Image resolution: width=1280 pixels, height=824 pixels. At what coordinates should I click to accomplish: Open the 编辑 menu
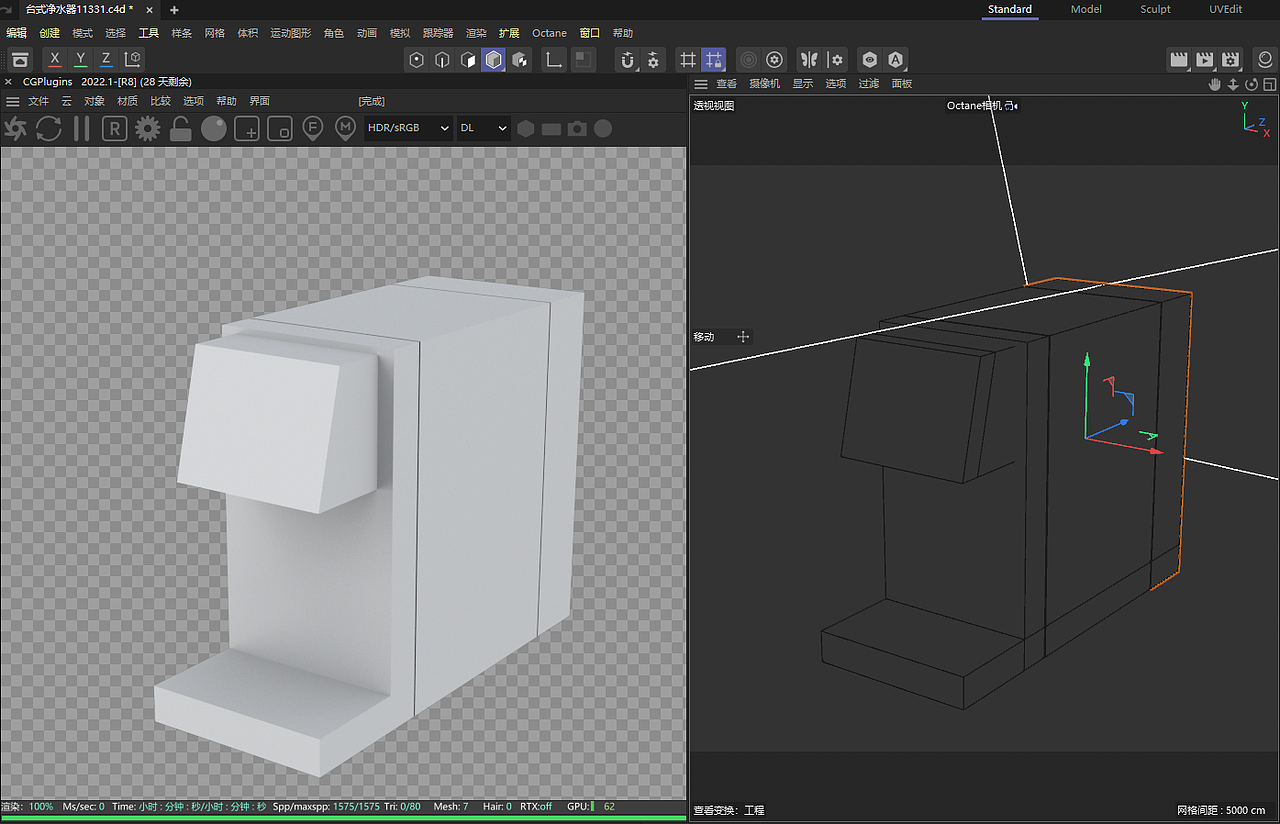click(x=17, y=33)
